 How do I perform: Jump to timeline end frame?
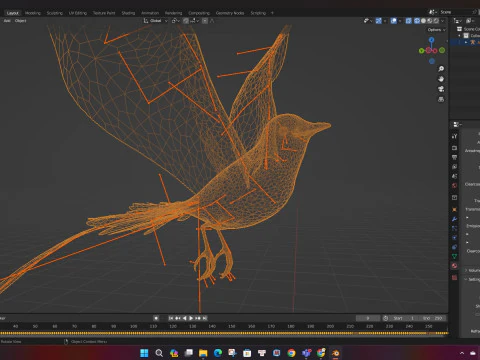[x=205, y=318]
